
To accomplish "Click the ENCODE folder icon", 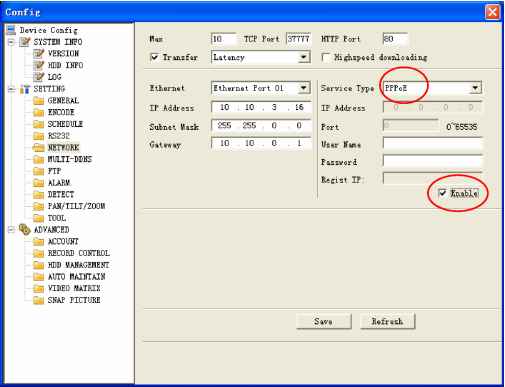I will coord(39,112).
